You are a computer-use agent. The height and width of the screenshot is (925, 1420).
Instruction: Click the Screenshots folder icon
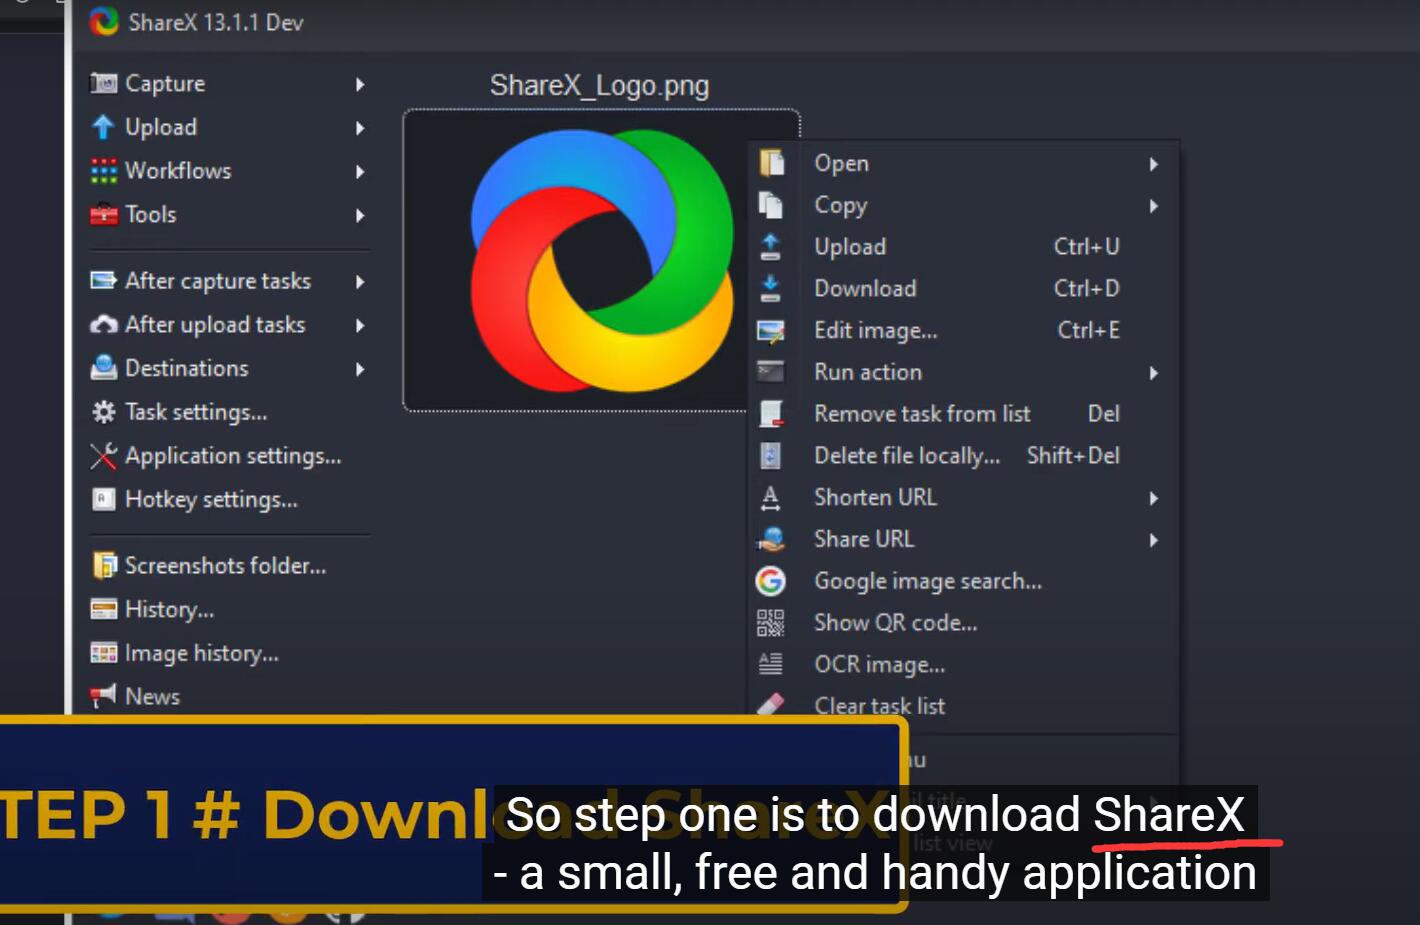104,566
